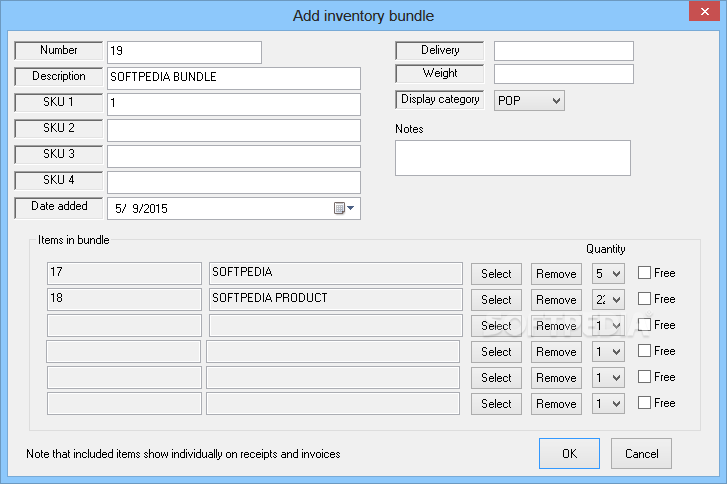
Task: Click inside the Notes text area
Action: 513,158
